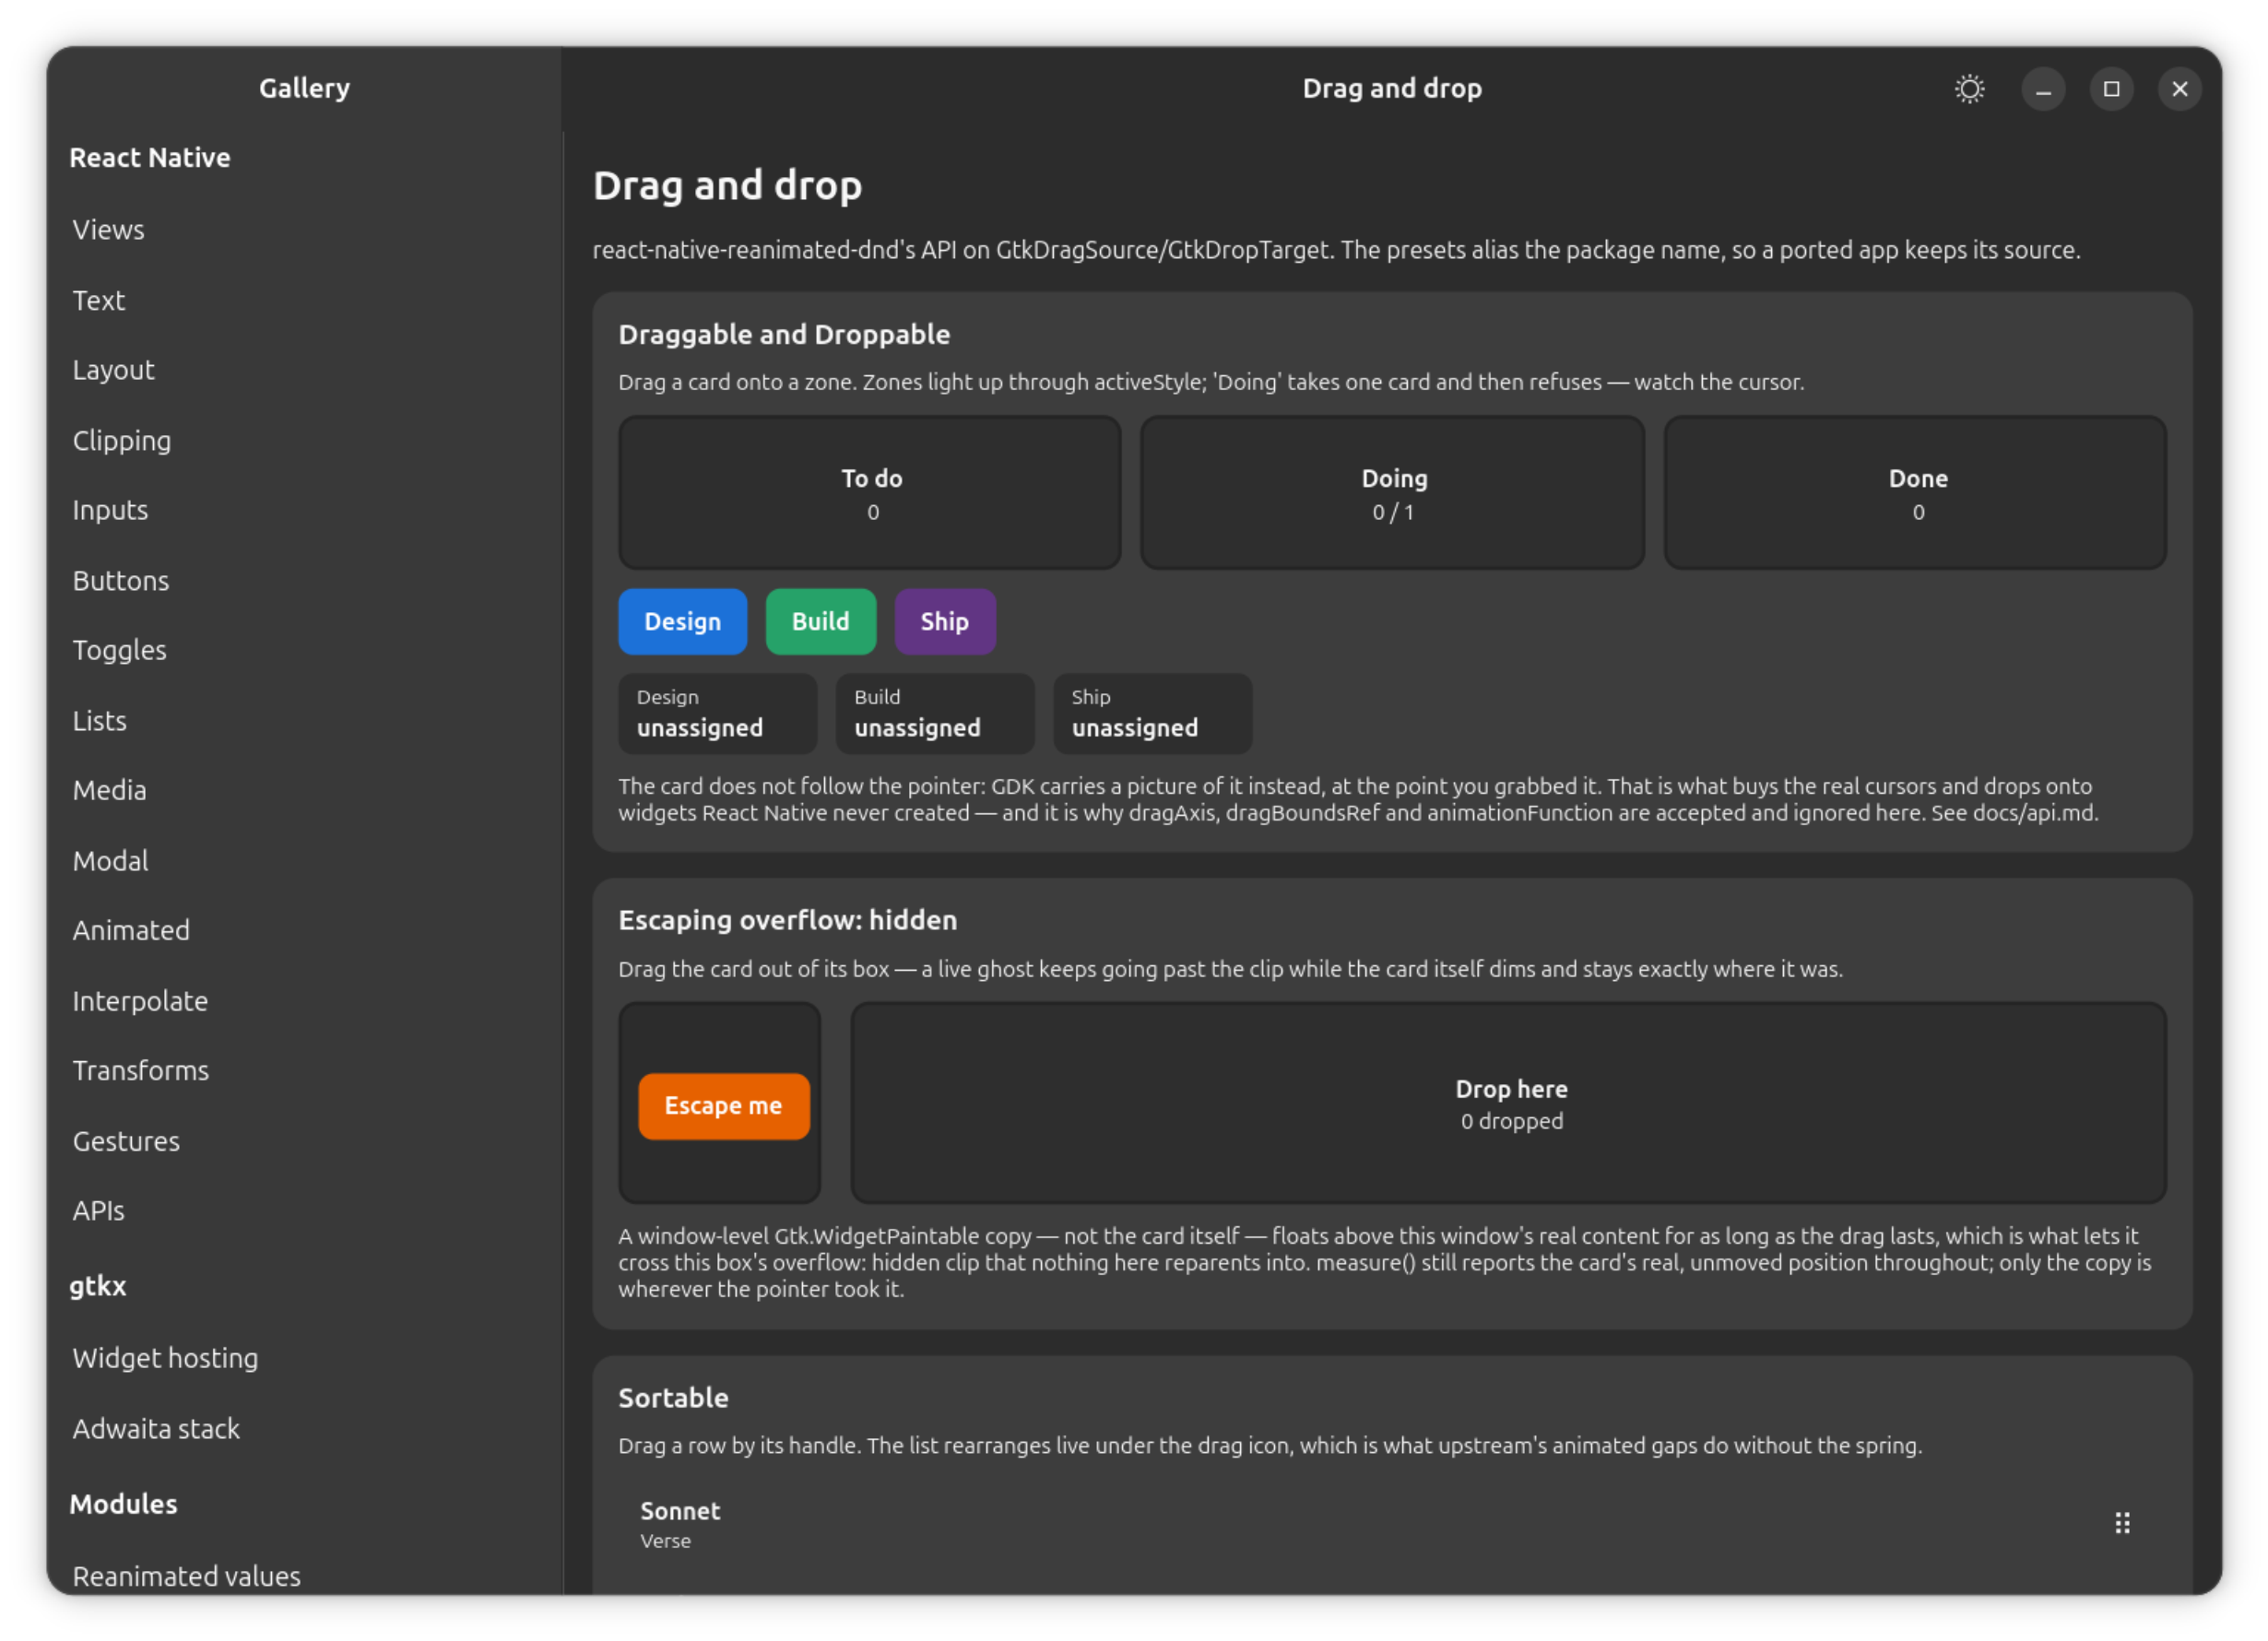Select Modal in the sidebar
Image resolution: width=2268 pixels, height=1641 pixels.
point(304,860)
